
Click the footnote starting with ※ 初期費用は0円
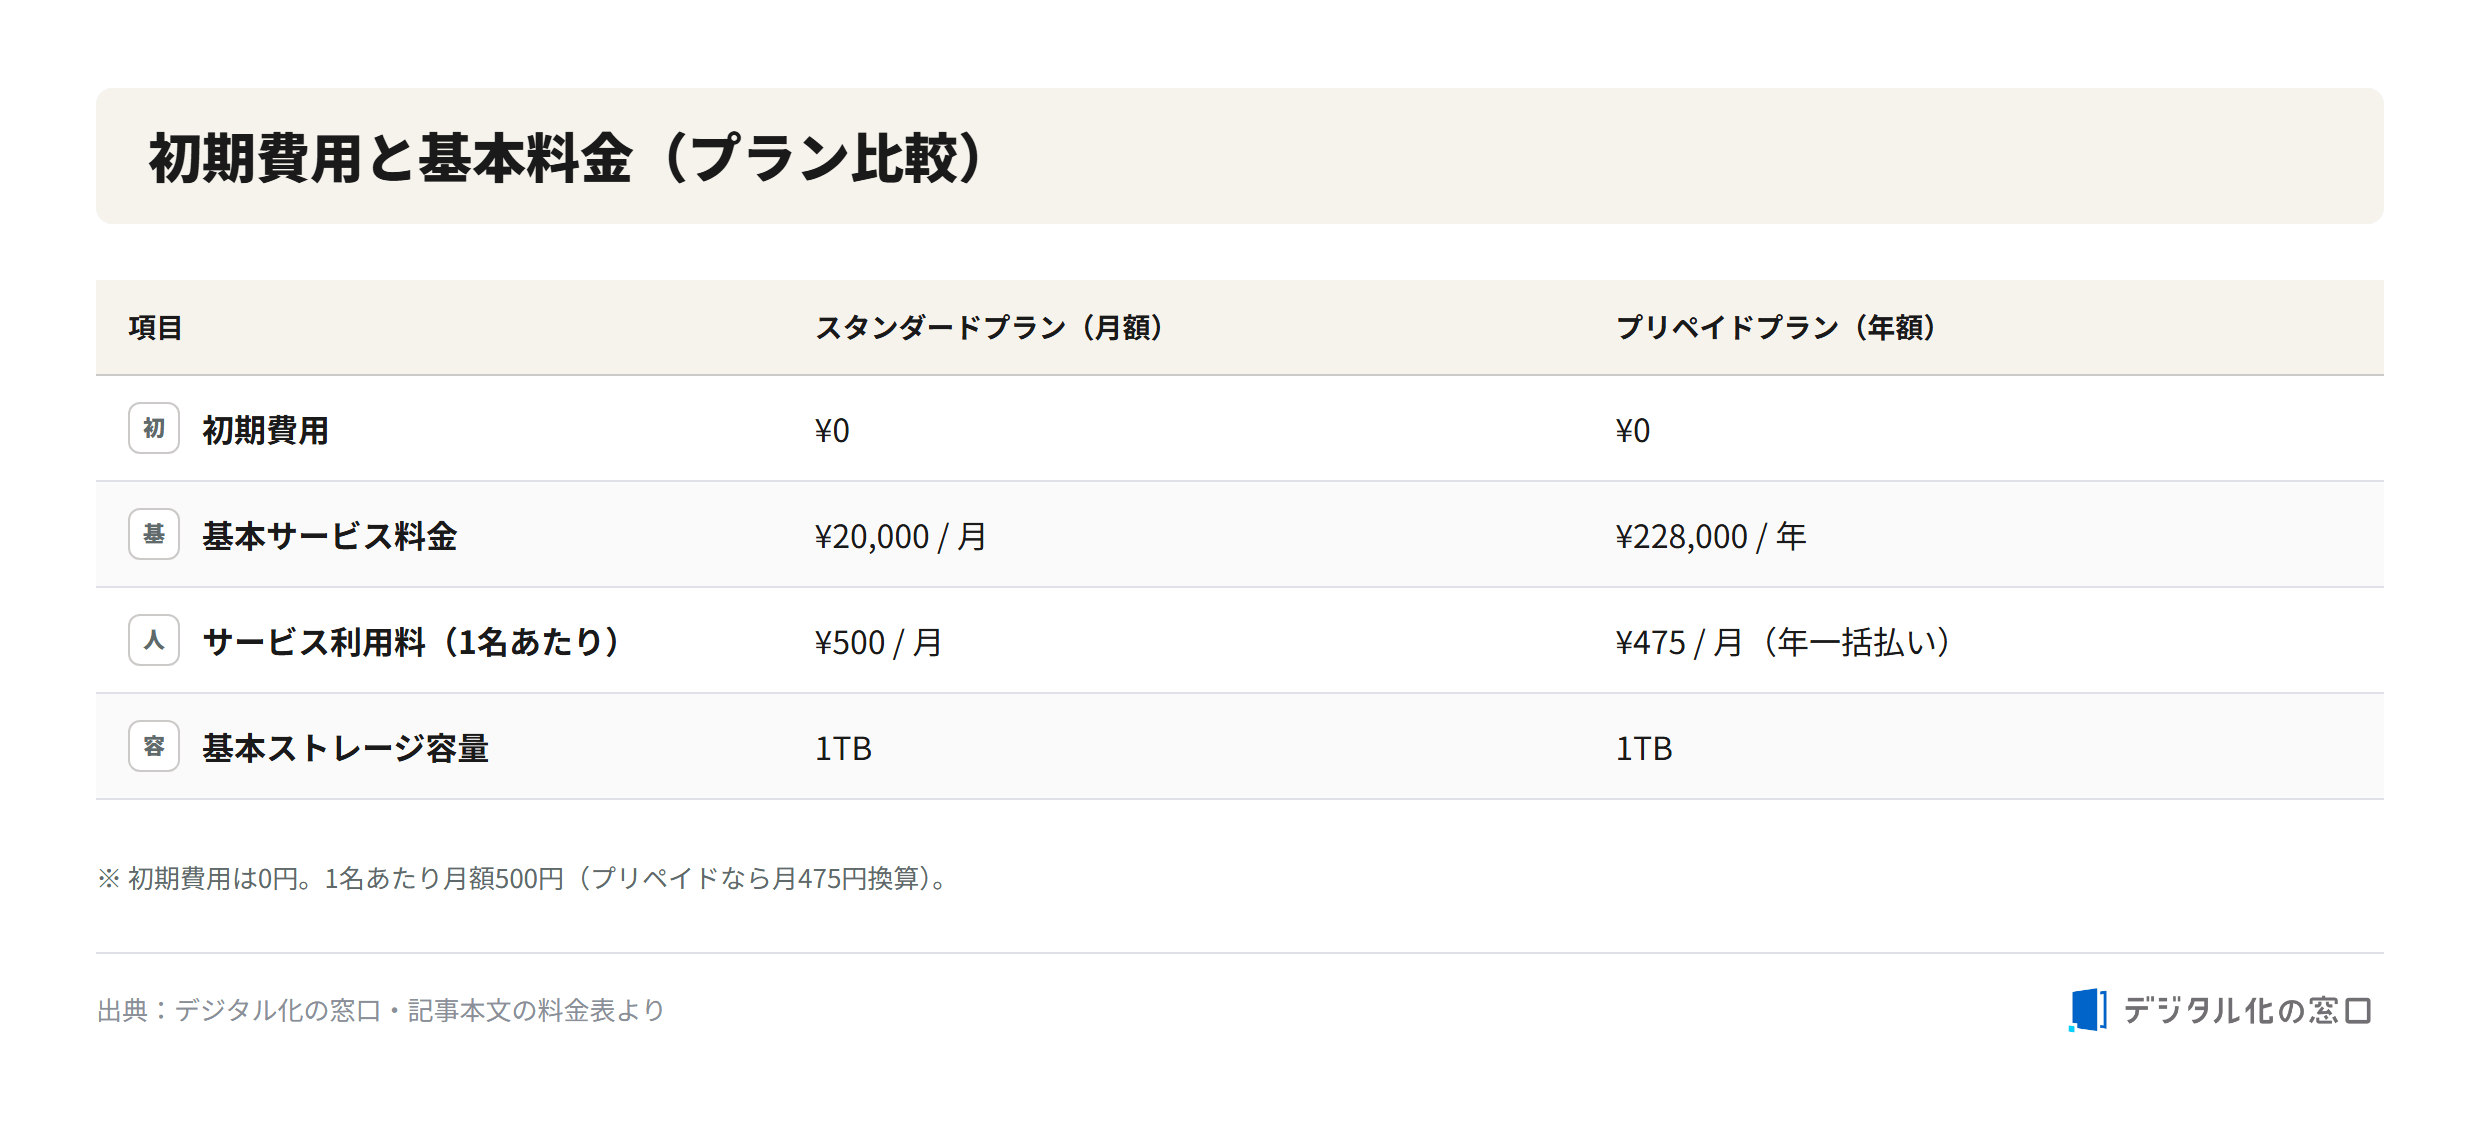(x=522, y=878)
